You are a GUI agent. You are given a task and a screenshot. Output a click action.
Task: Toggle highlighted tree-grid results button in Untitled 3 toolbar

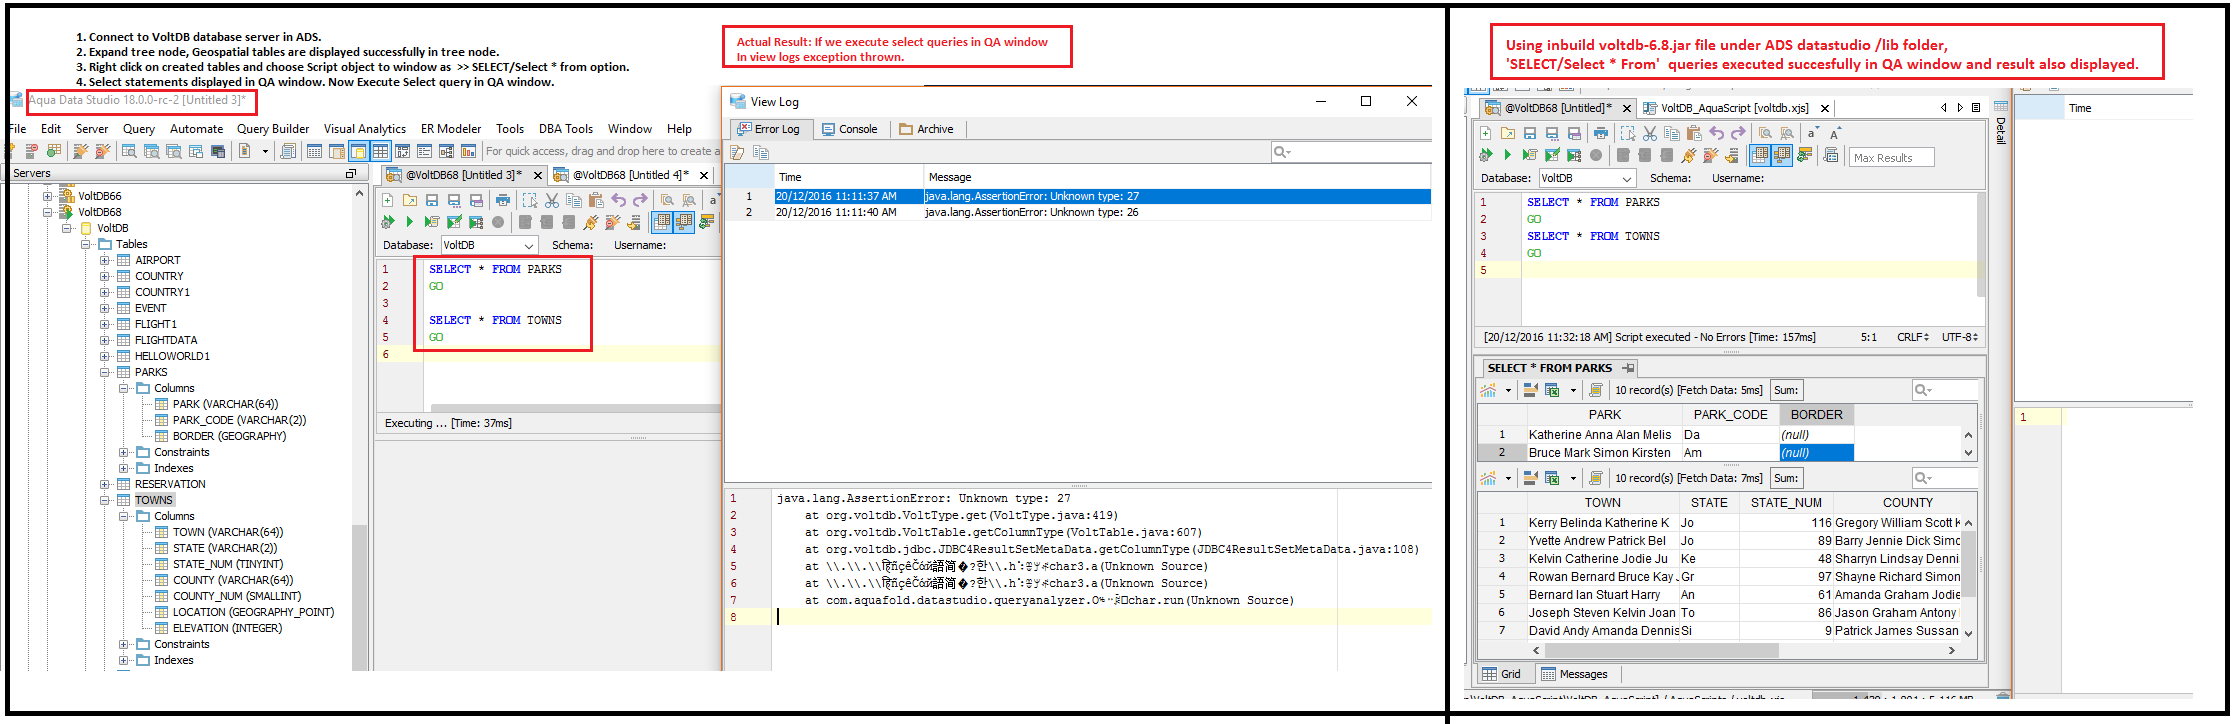[684, 222]
